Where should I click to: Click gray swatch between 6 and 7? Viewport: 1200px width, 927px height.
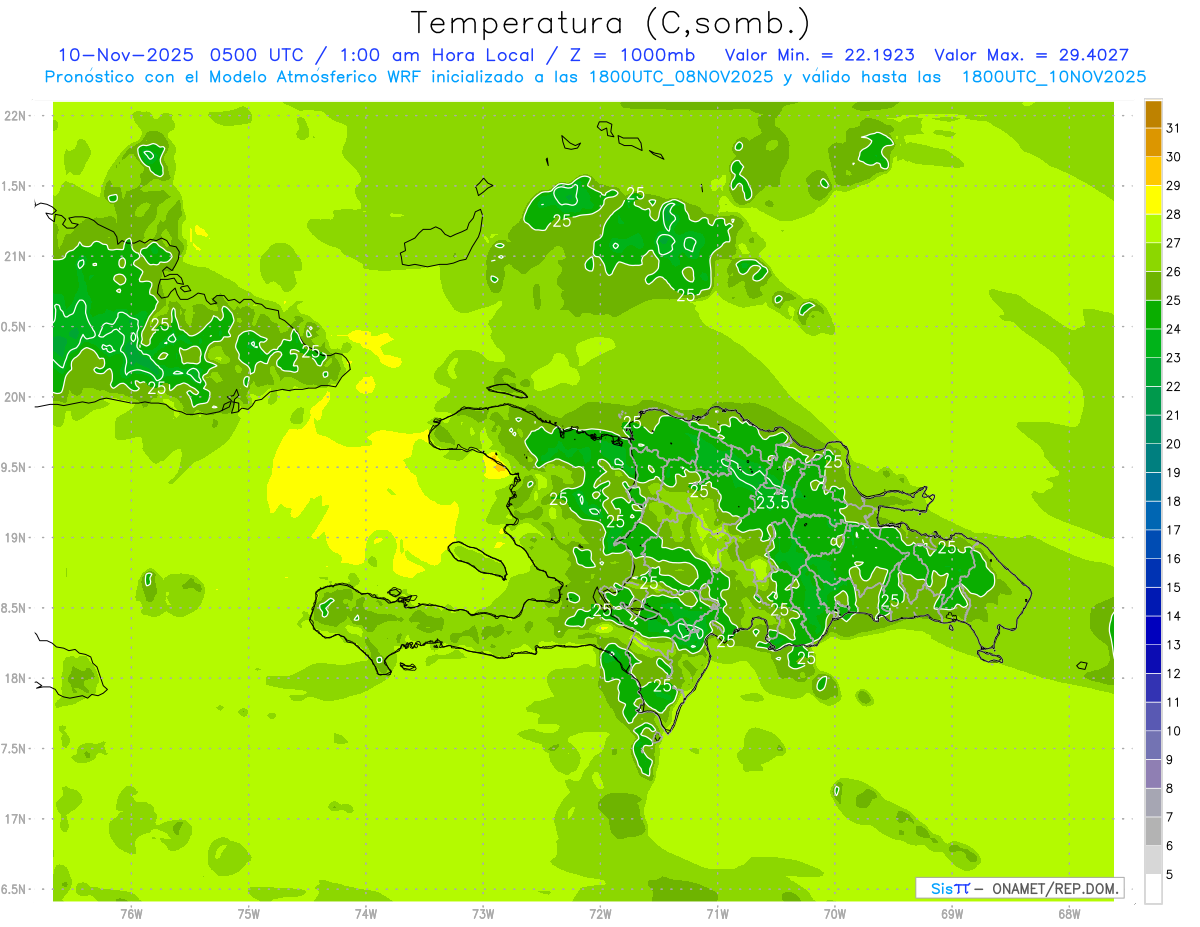1153,831
